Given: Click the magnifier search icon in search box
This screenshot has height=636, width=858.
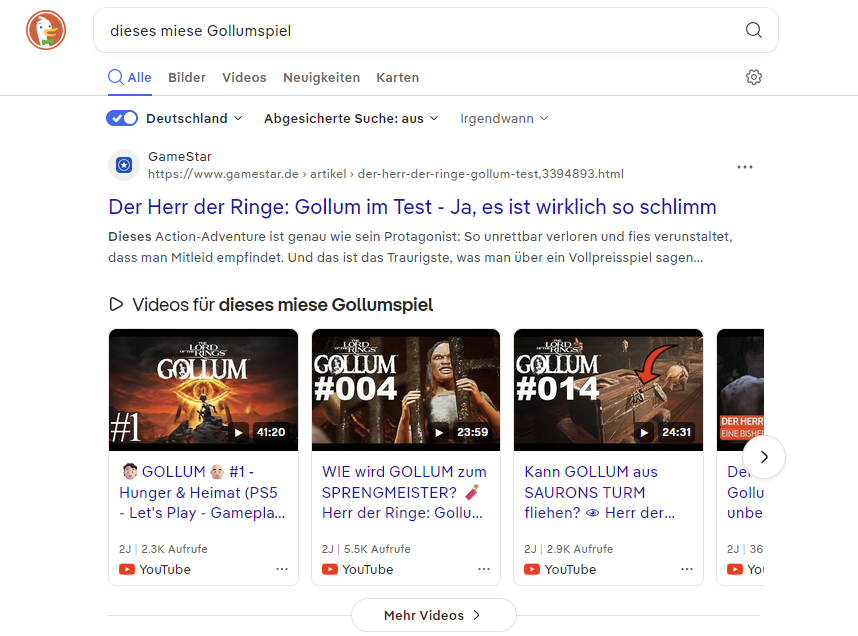Looking at the screenshot, I should click(754, 30).
